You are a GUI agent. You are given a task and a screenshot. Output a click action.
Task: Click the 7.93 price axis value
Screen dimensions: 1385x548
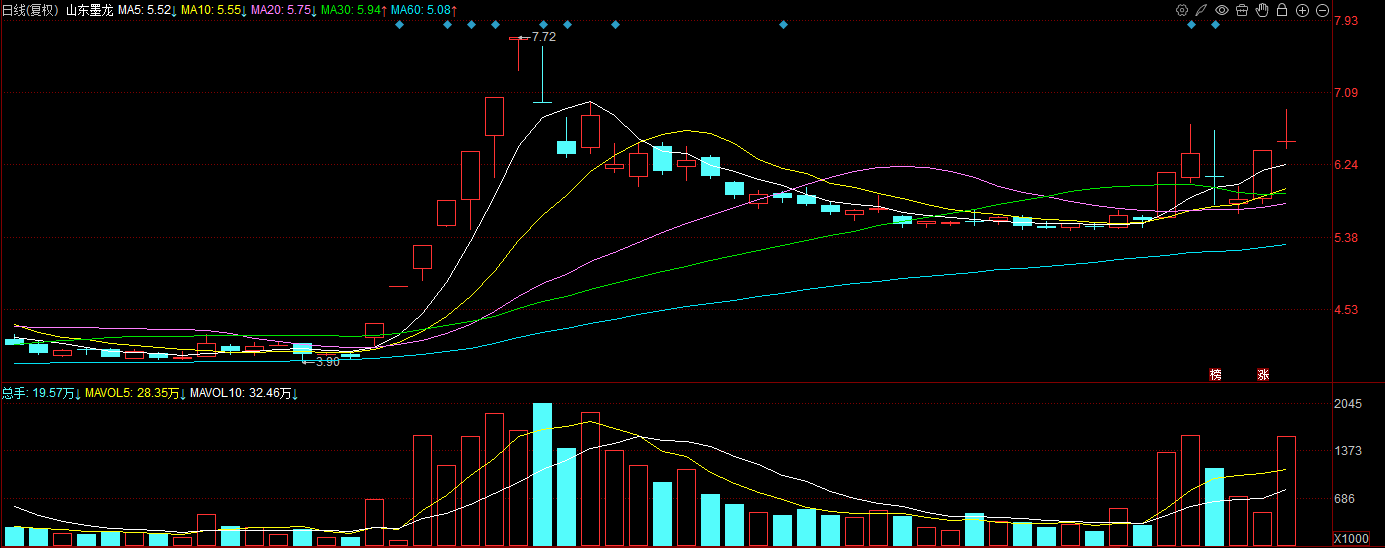1346,20
